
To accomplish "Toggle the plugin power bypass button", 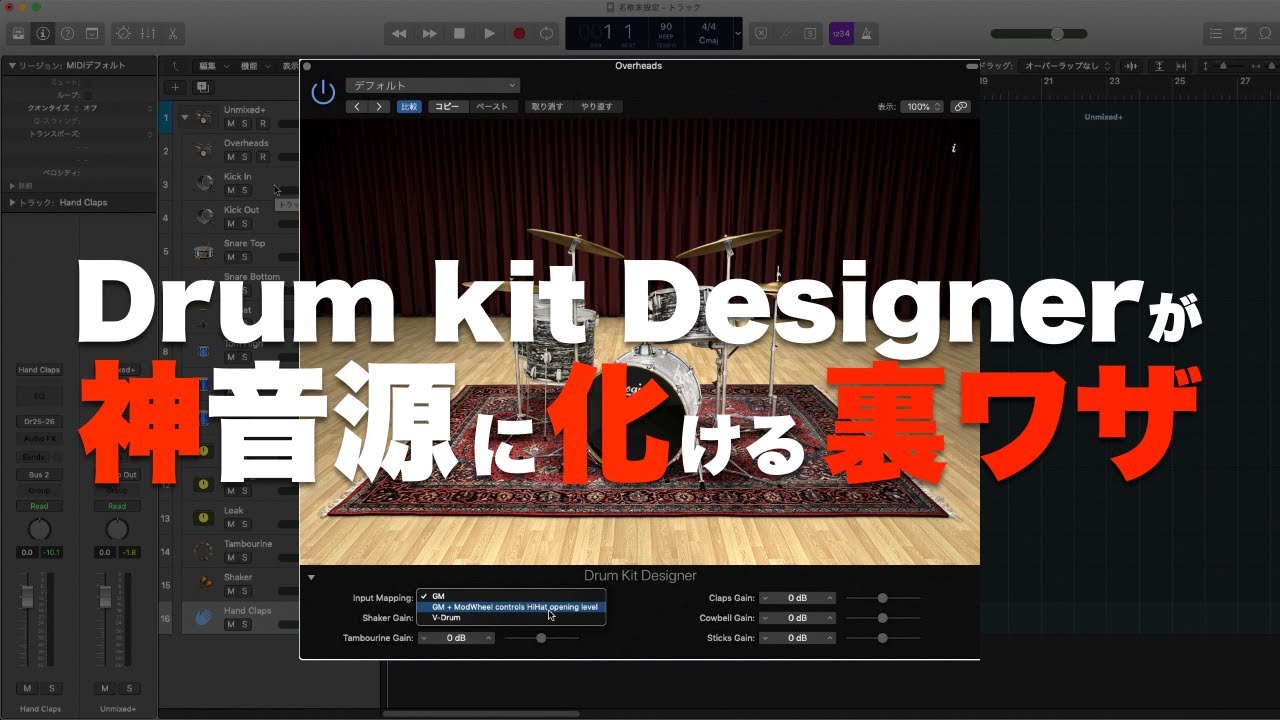I will point(323,93).
